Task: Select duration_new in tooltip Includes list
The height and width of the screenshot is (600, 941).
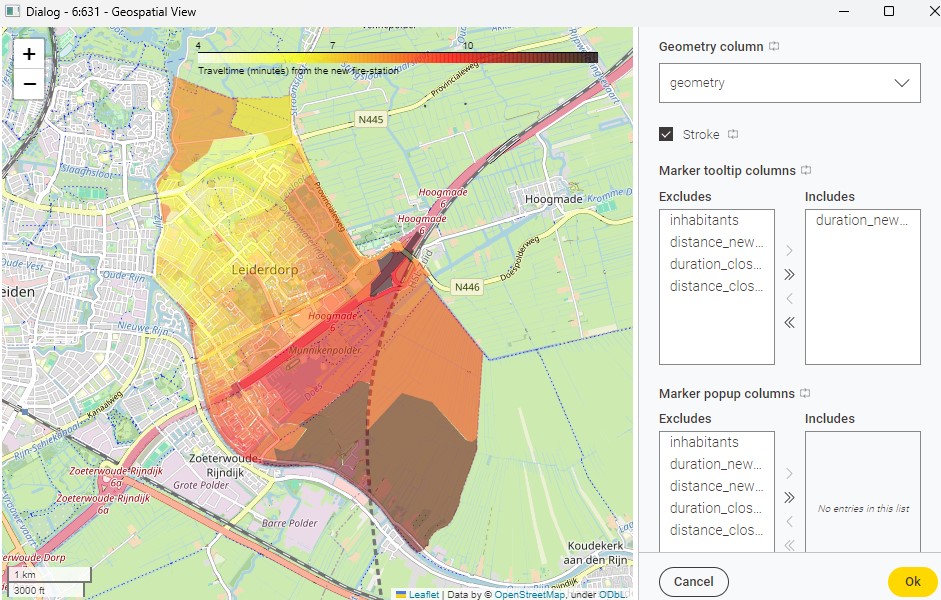Action: [861, 220]
